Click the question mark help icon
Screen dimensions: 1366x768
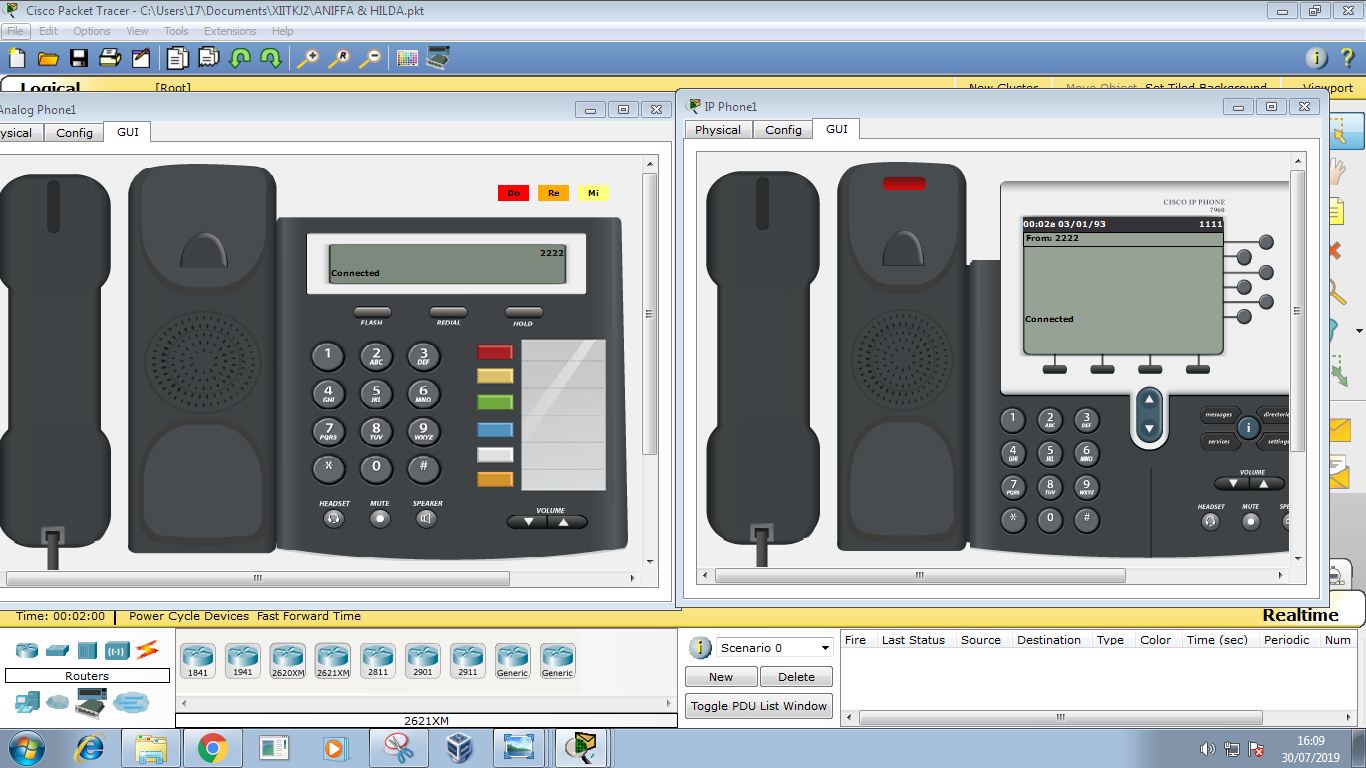pos(1347,58)
